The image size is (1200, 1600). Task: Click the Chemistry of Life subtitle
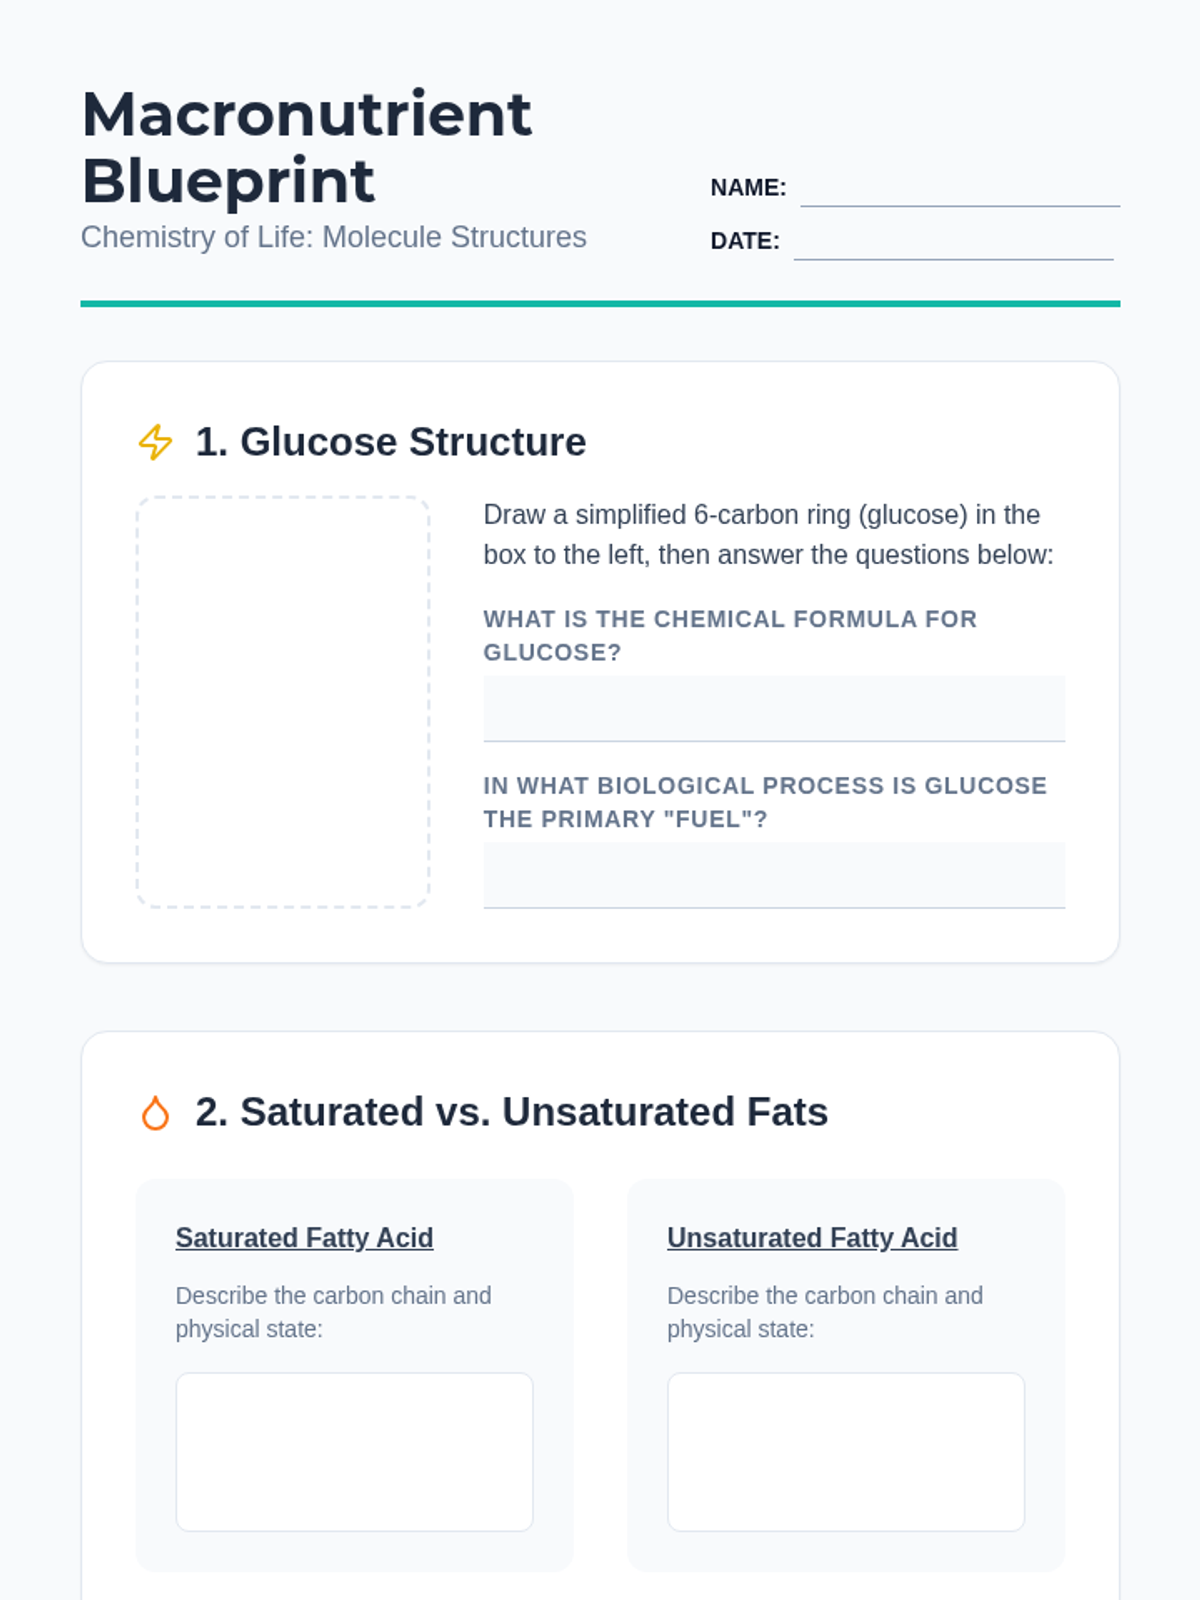tap(333, 237)
